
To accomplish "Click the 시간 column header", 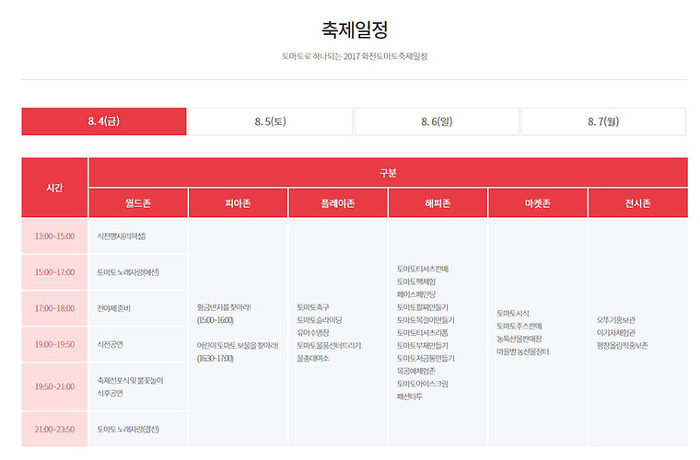I will point(54,188).
